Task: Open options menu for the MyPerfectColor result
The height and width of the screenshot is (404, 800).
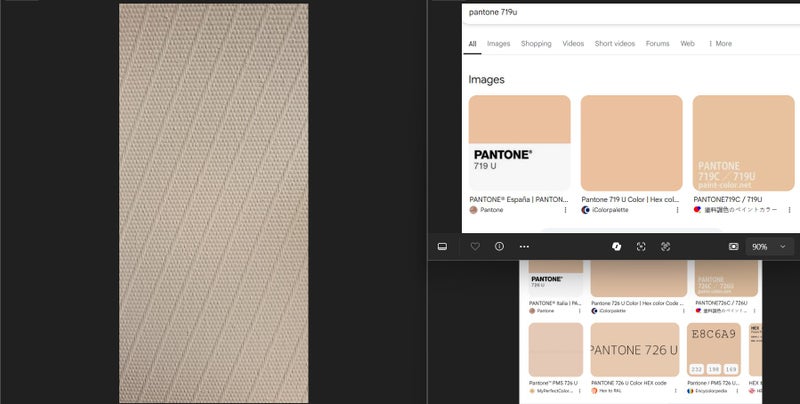Action: [580, 391]
